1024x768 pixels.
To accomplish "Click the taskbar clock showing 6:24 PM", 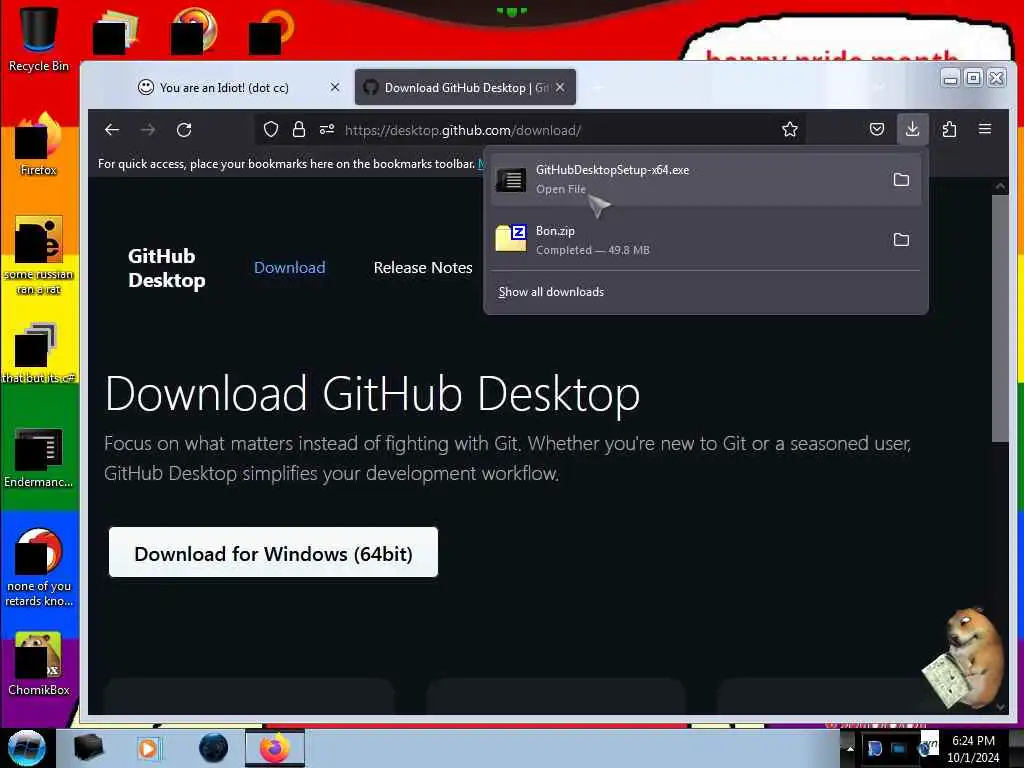I will pos(973,749).
